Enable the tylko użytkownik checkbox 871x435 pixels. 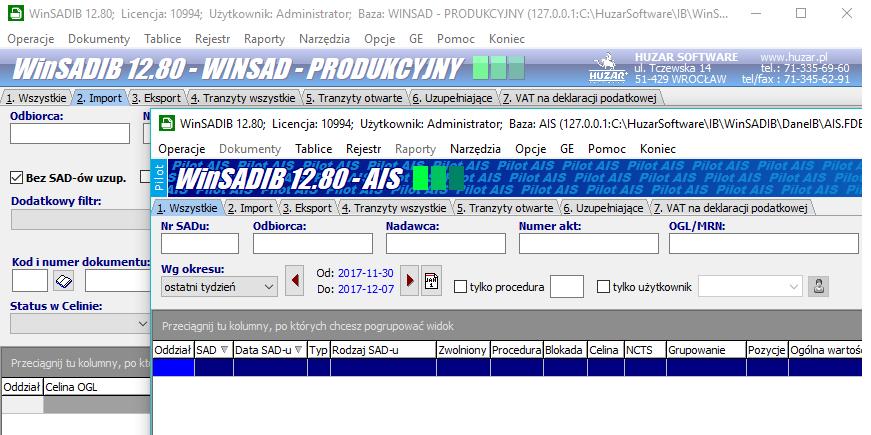pos(603,287)
